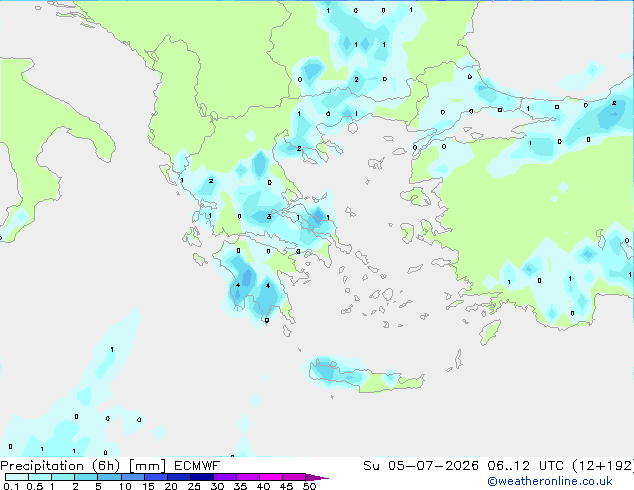Click the '30' legend scale label

[x=217, y=486]
